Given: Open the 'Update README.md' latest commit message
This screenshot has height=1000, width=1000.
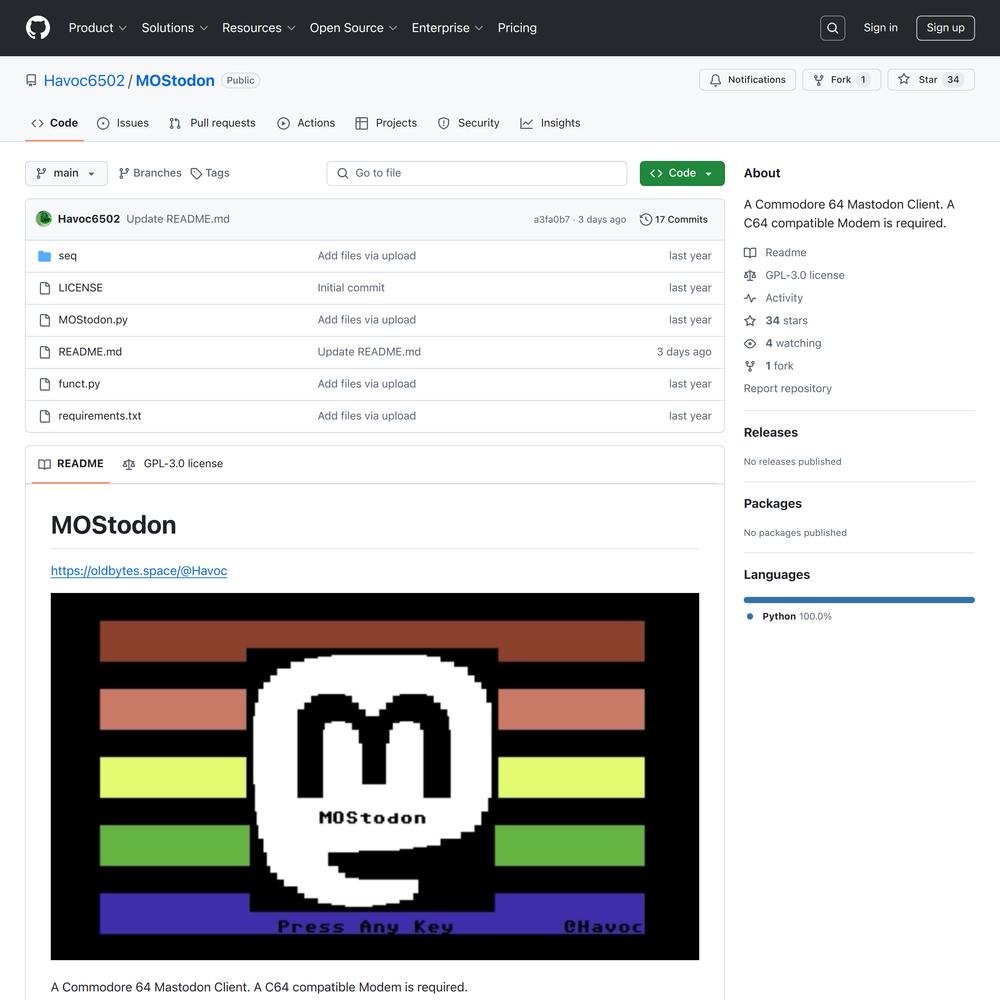Looking at the screenshot, I should click(178, 219).
